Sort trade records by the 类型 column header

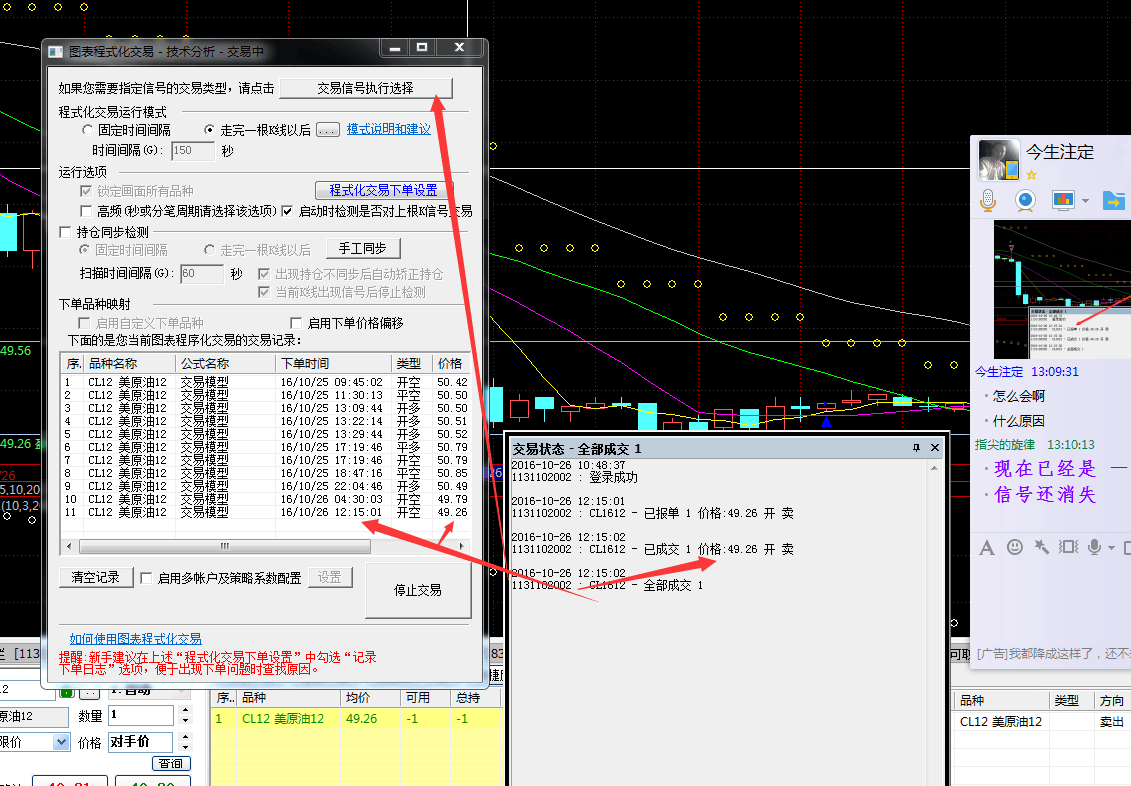click(412, 363)
